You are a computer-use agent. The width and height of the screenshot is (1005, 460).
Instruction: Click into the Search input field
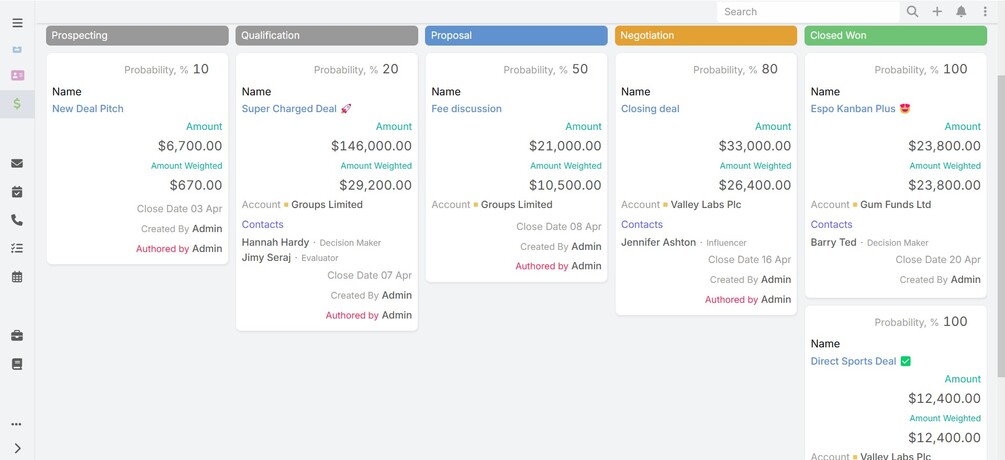coord(806,12)
